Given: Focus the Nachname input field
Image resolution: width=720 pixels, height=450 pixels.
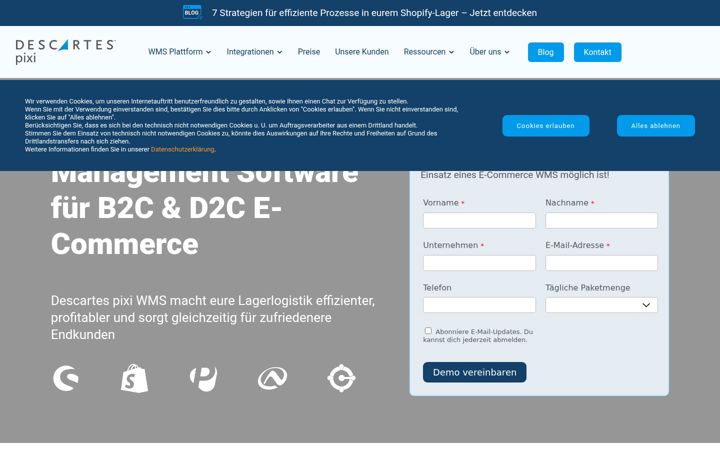Looking at the screenshot, I should click(602, 220).
